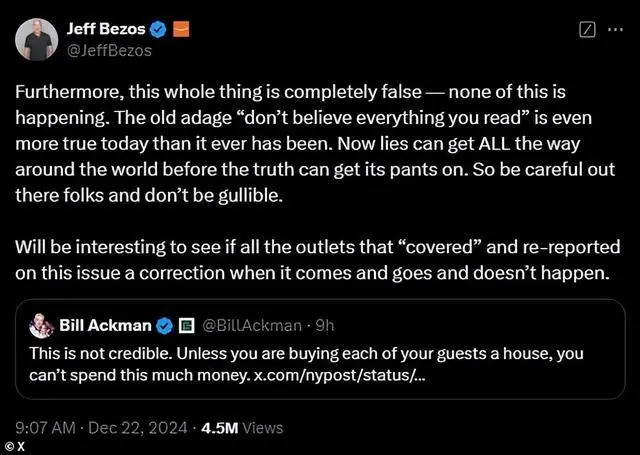This screenshot has width=640, height=455.
Task: View the 4.5M Views count
Action: [x=242, y=428]
